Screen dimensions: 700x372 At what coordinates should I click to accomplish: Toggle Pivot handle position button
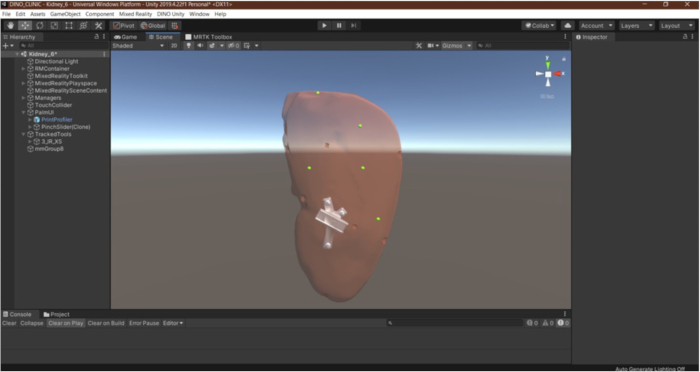click(124, 25)
